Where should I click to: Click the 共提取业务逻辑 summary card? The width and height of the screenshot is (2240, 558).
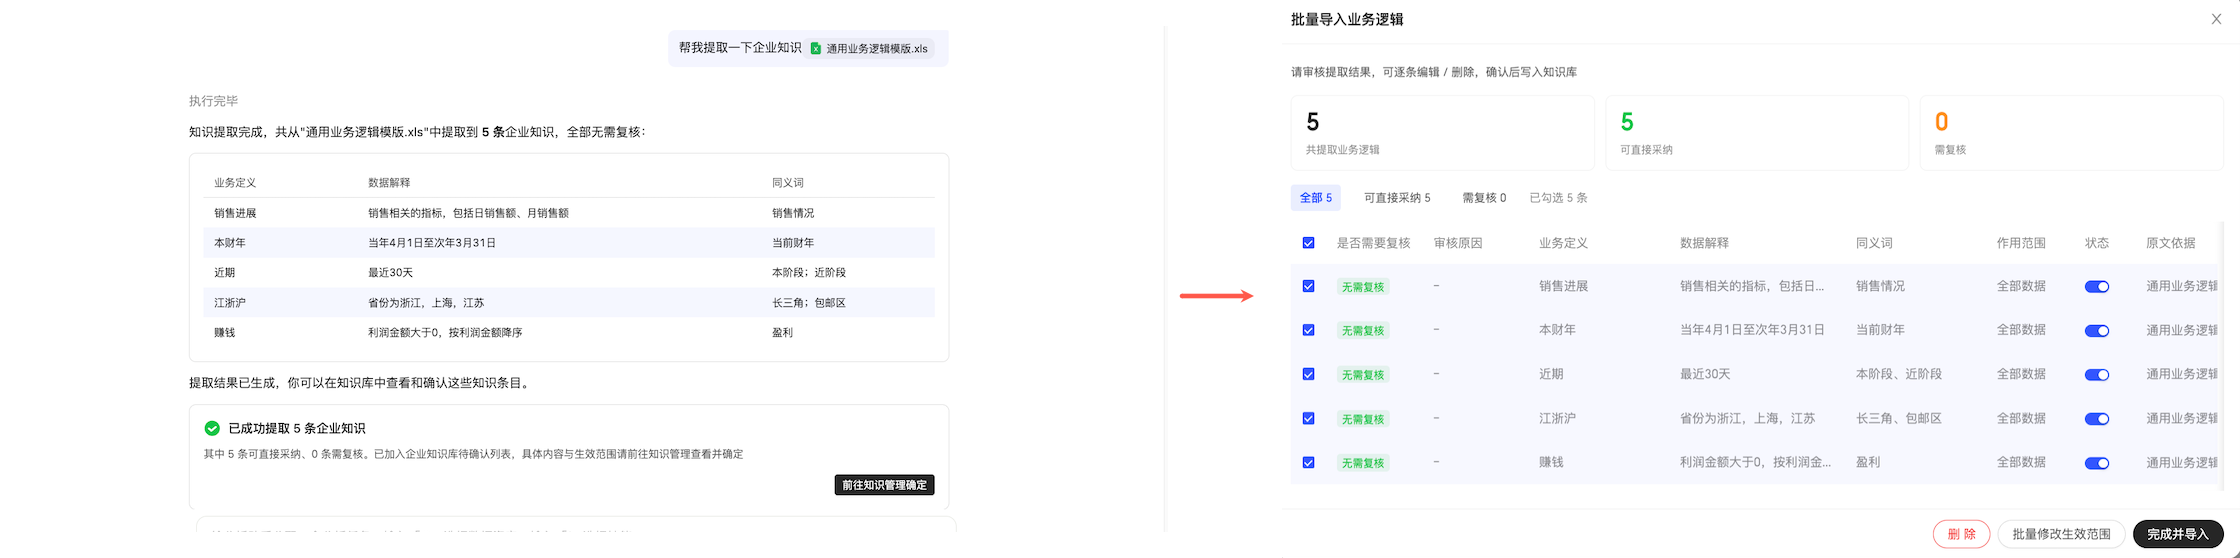point(1442,133)
